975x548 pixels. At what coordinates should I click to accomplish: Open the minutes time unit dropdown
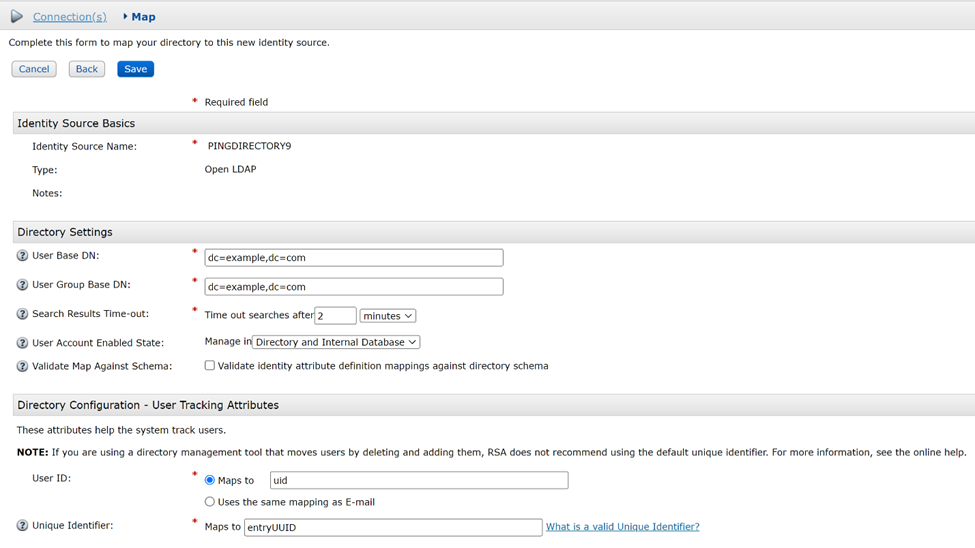click(387, 316)
